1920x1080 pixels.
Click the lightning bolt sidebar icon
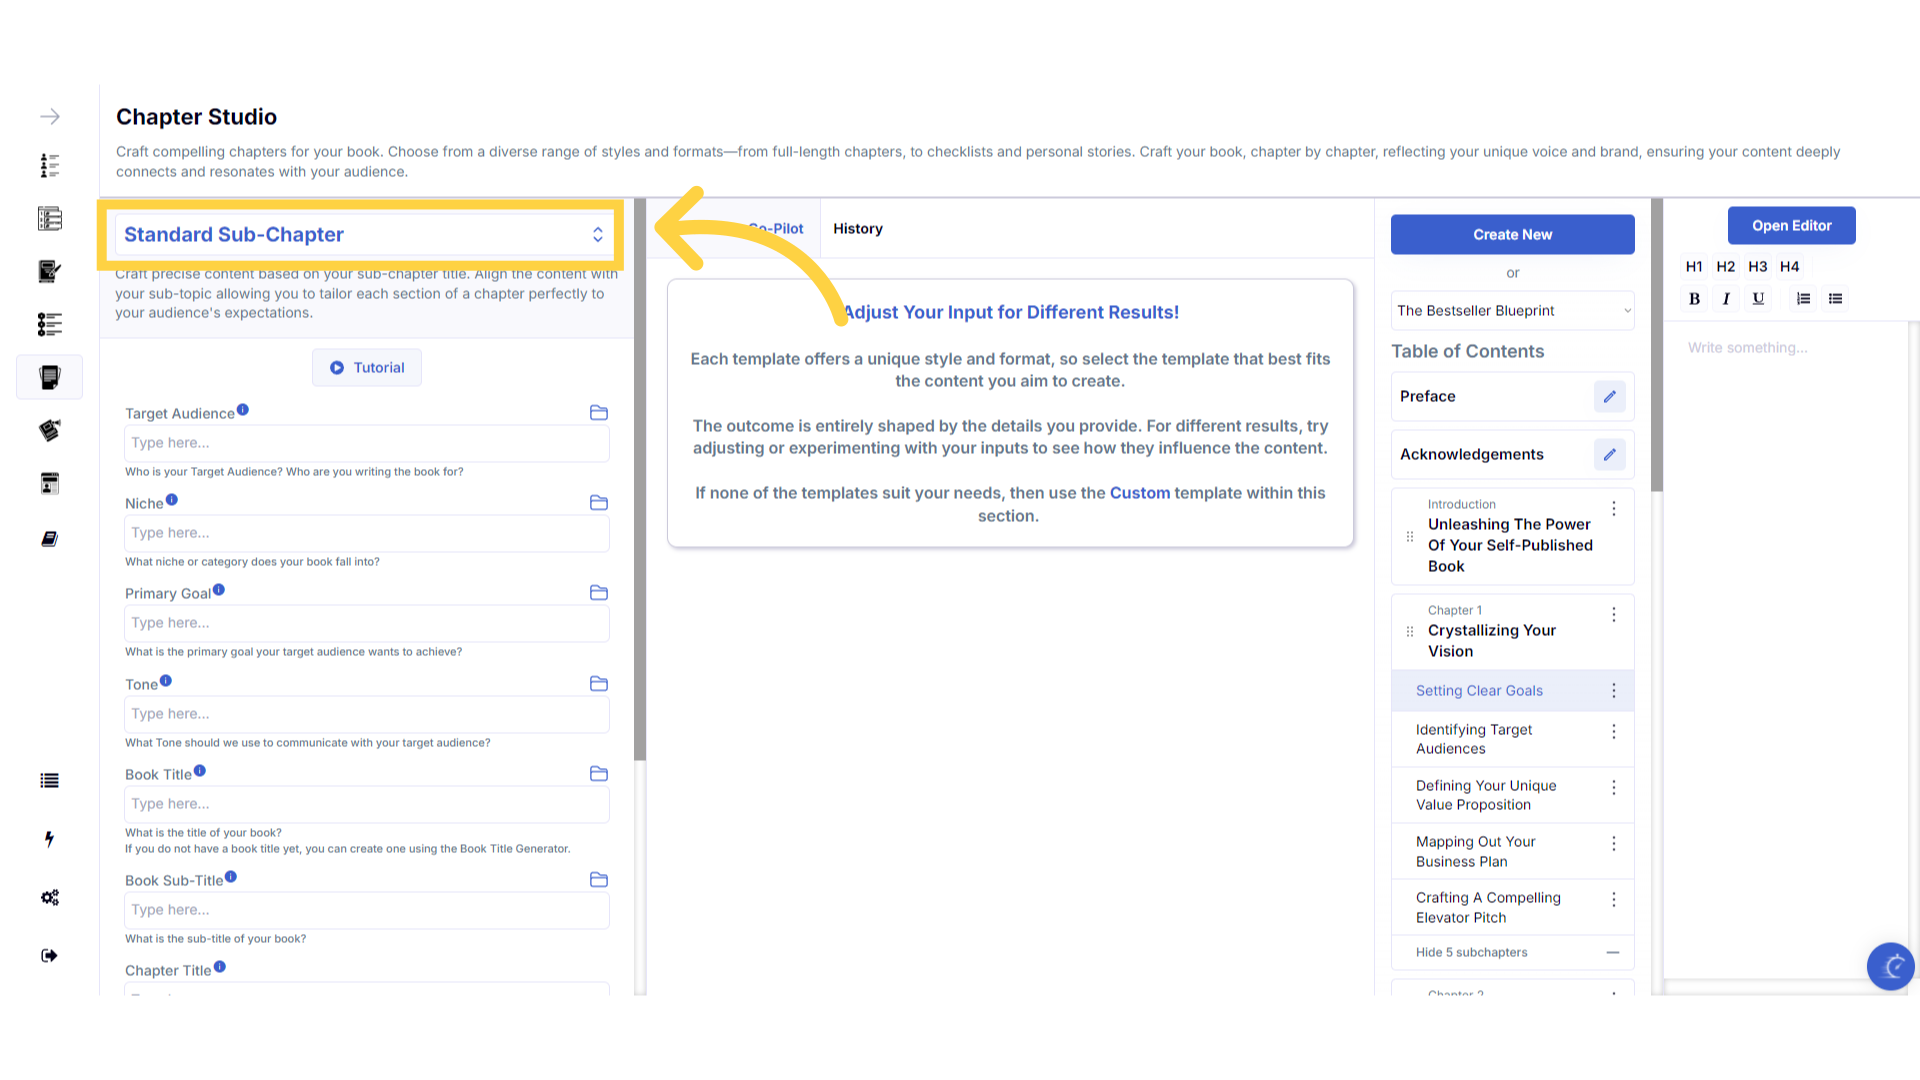(50, 839)
